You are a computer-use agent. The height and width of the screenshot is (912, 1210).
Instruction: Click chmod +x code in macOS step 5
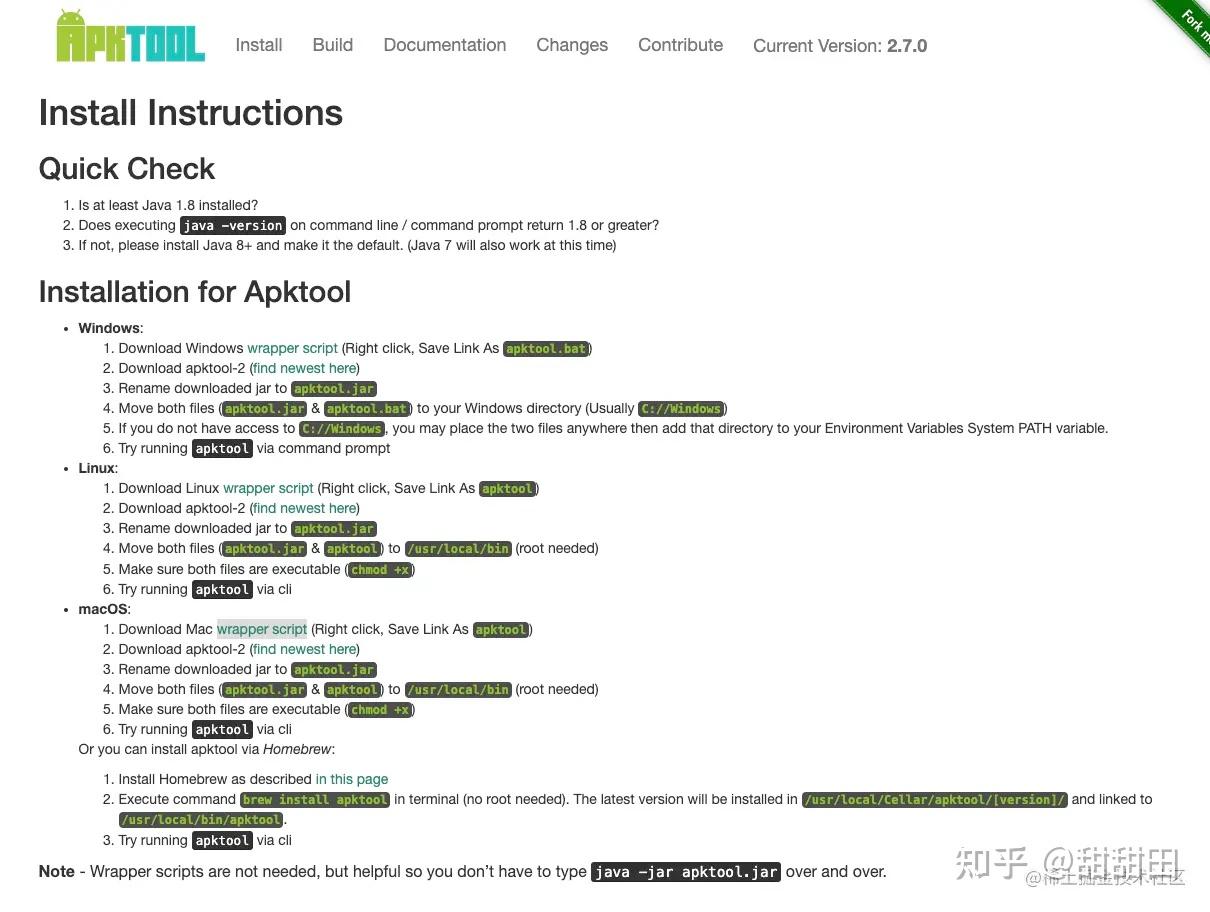click(x=380, y=710)
